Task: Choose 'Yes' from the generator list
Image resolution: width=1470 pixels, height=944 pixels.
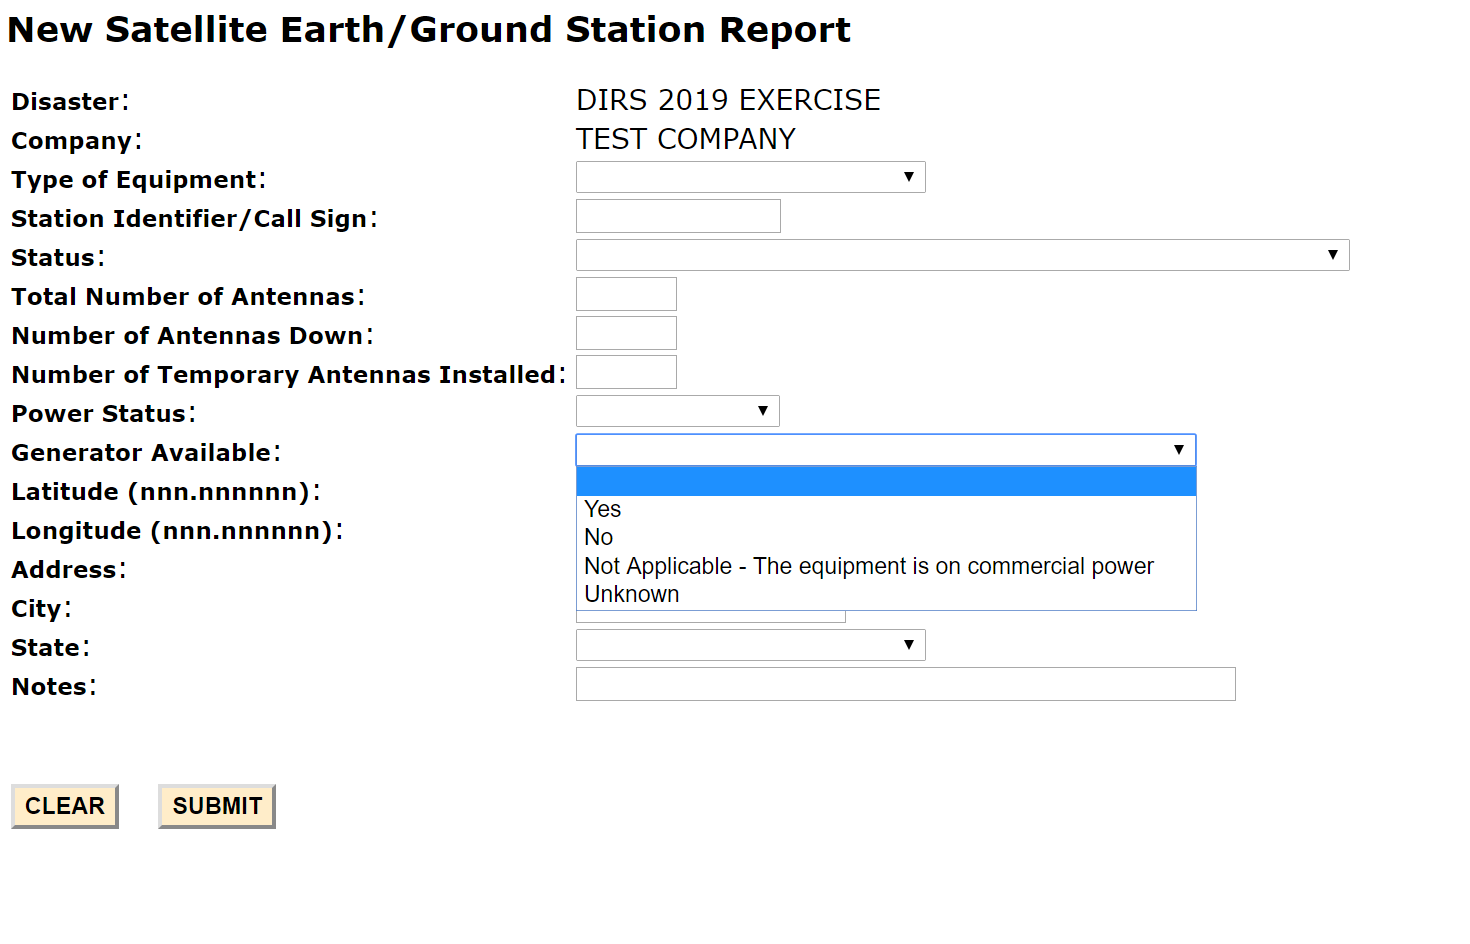Action: pos(603,509)
